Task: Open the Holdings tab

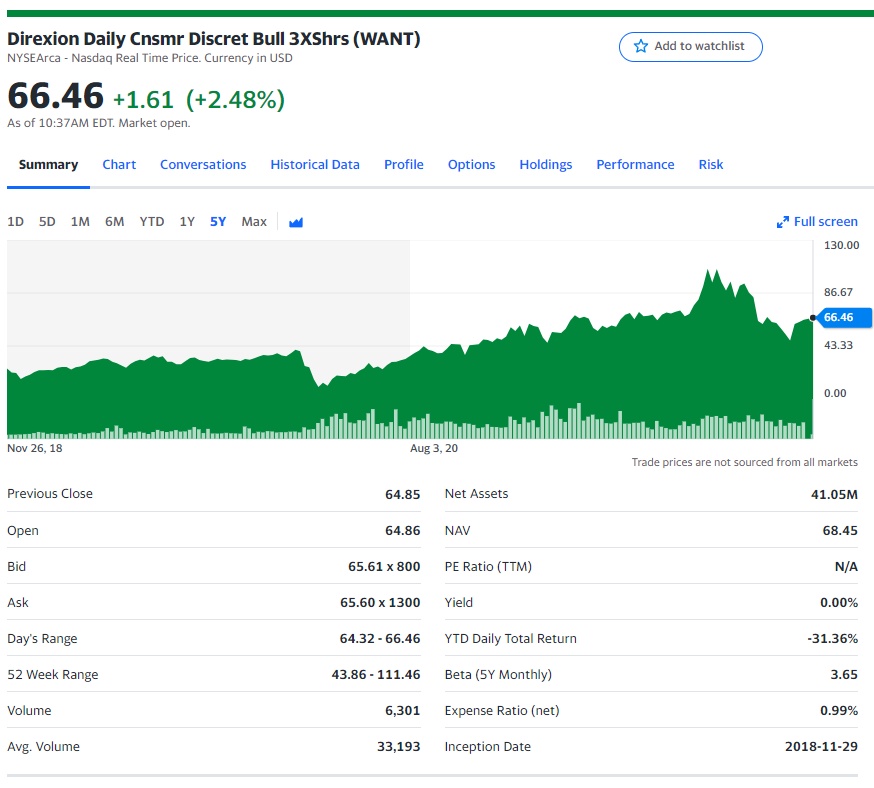Action: tap(546, 165)
